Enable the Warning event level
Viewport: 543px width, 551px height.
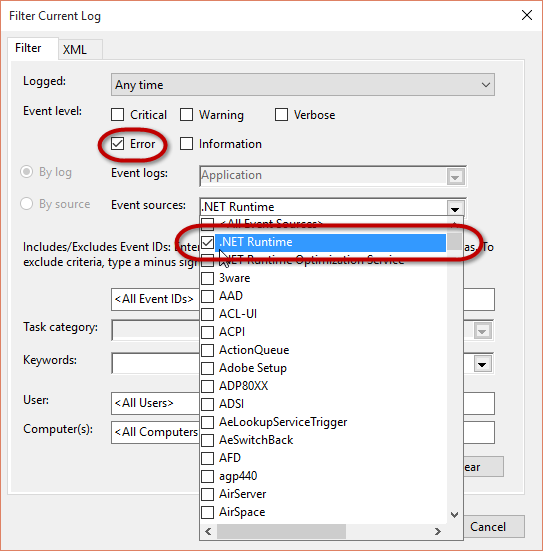(186, 115)
